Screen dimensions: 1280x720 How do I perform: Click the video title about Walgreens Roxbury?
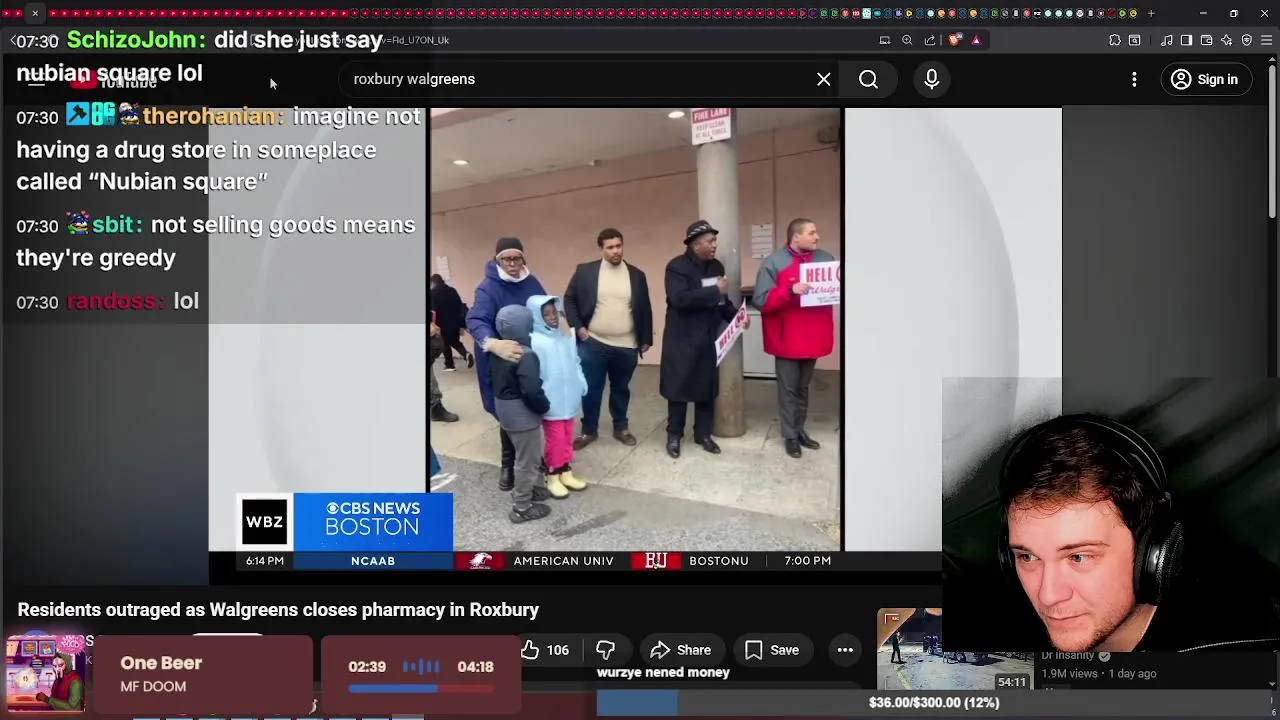(278, 610)
